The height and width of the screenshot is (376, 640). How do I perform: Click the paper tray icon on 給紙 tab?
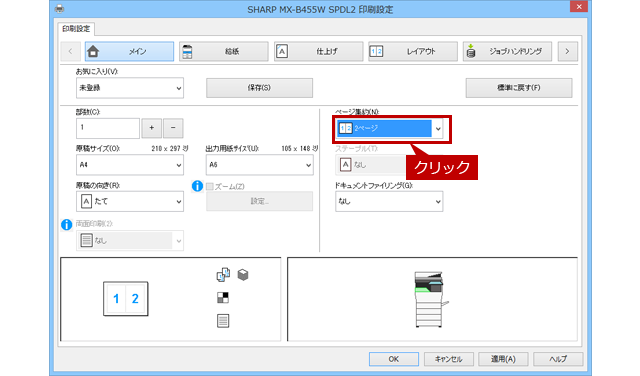(187, 51)
